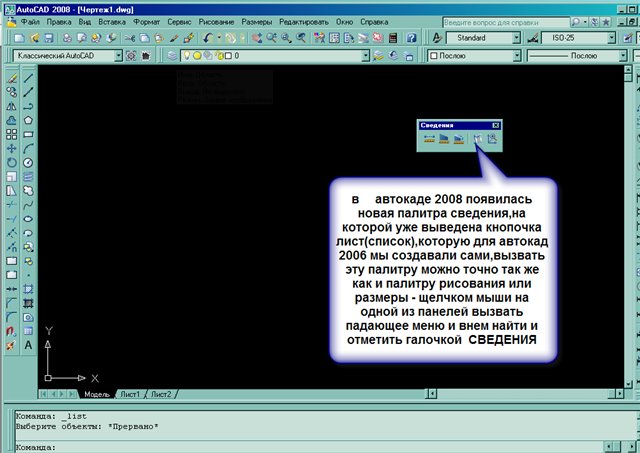Select the Circle draw tool
Viewport: 640px width, 453px height.
pyautogui.click(x=28, y=163)
